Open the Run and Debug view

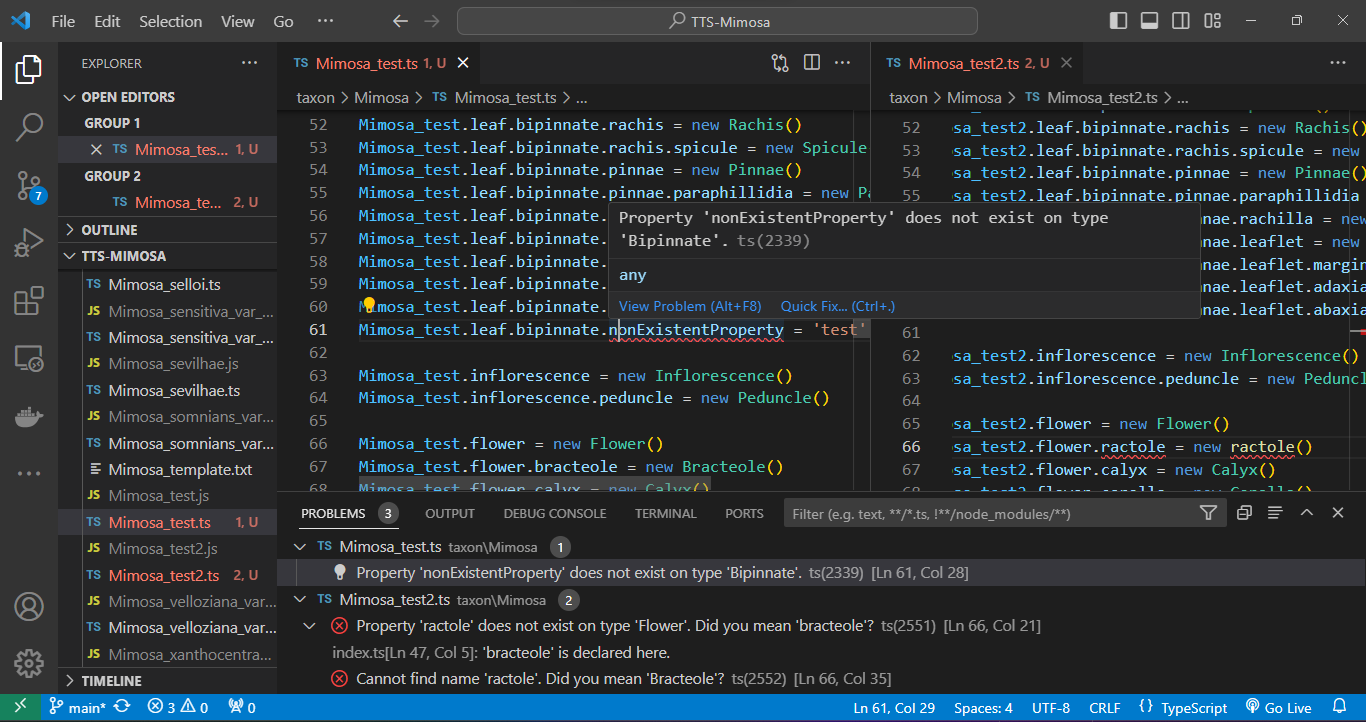tap(29, 243)
